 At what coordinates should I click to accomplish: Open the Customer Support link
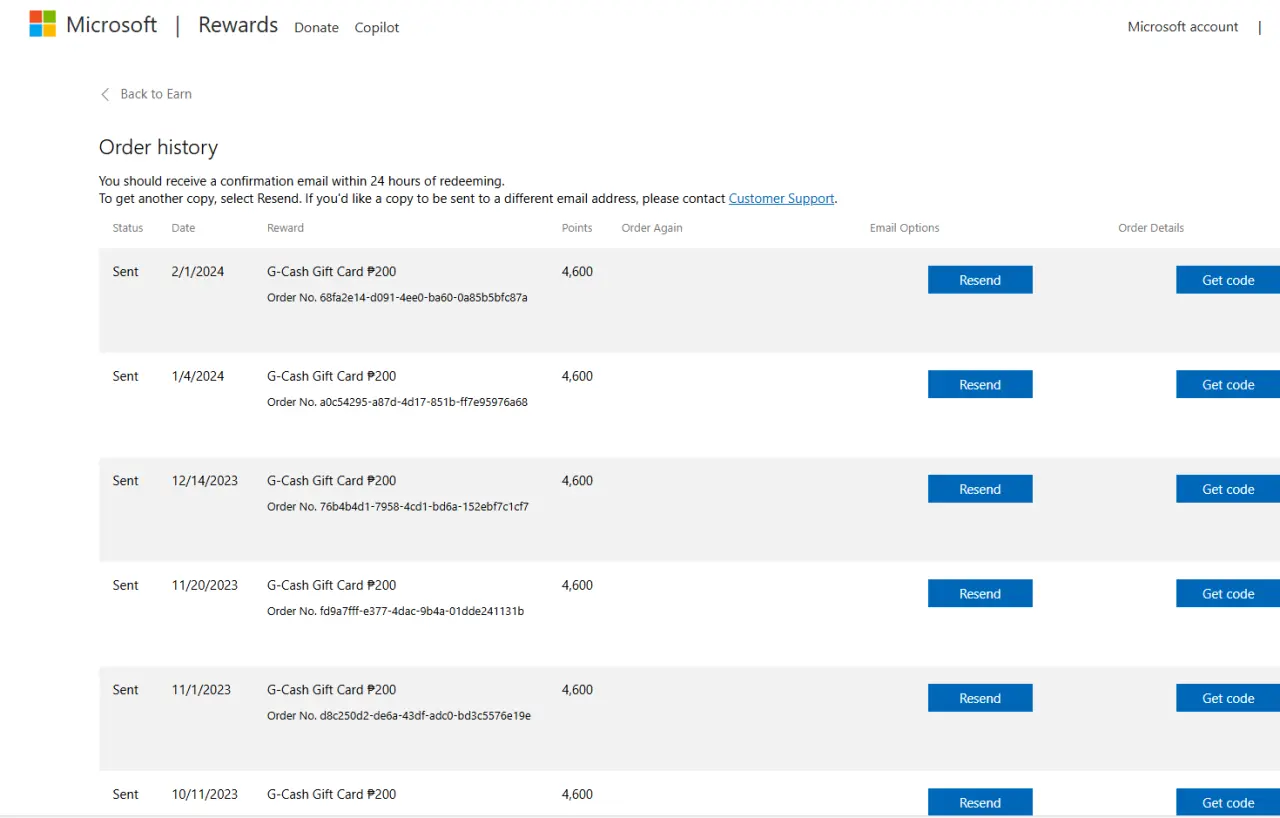tap(781, 199)
